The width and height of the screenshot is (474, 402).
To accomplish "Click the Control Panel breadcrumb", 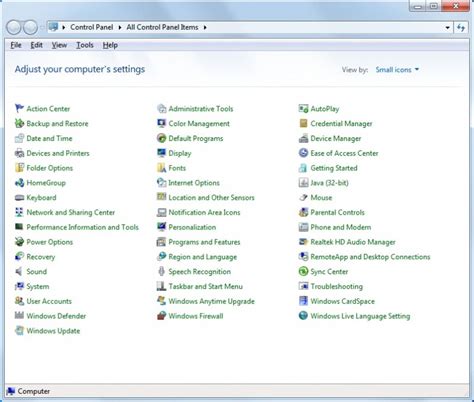I will click(92, 27).
